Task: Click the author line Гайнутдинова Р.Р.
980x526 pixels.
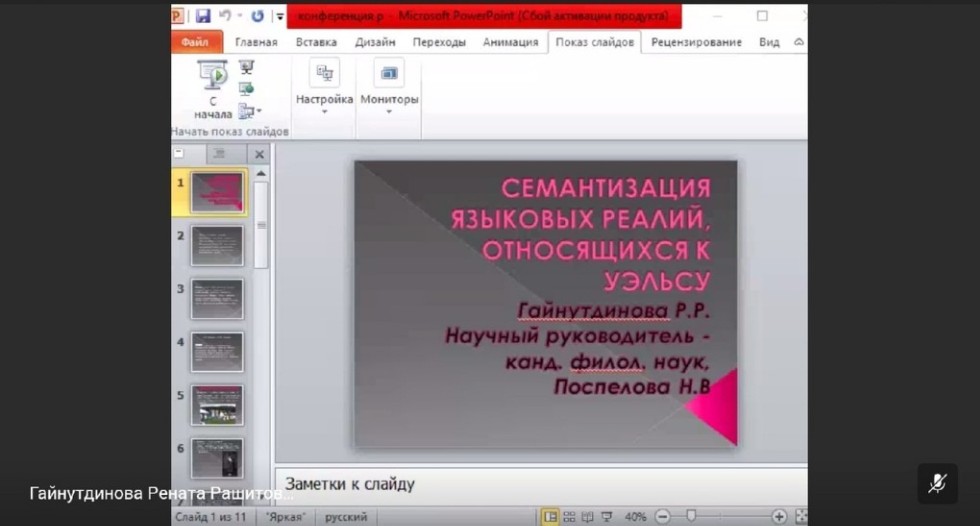Action: (x=613, y=310)
